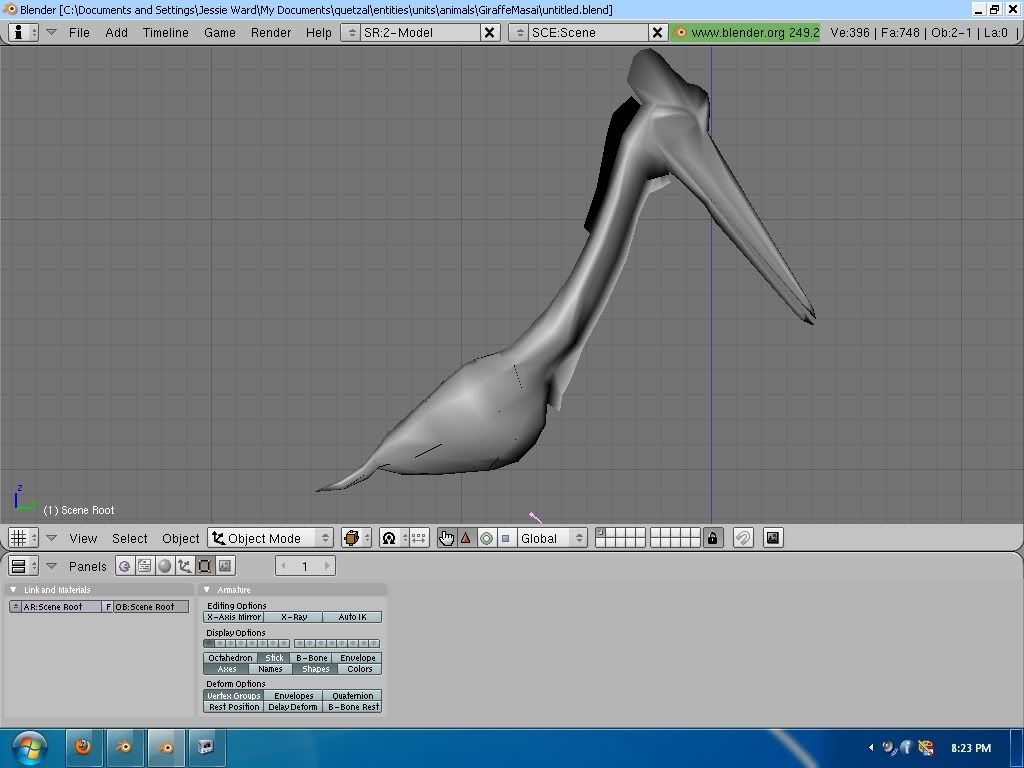Collapse the Armature panel
Image resolution: width=1024 pixels, height=768 pixels.
[x=207, y=590]
